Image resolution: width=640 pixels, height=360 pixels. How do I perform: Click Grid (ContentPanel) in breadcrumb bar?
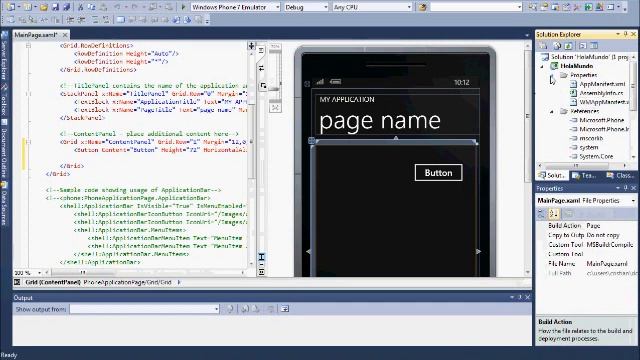pos(53,282)
